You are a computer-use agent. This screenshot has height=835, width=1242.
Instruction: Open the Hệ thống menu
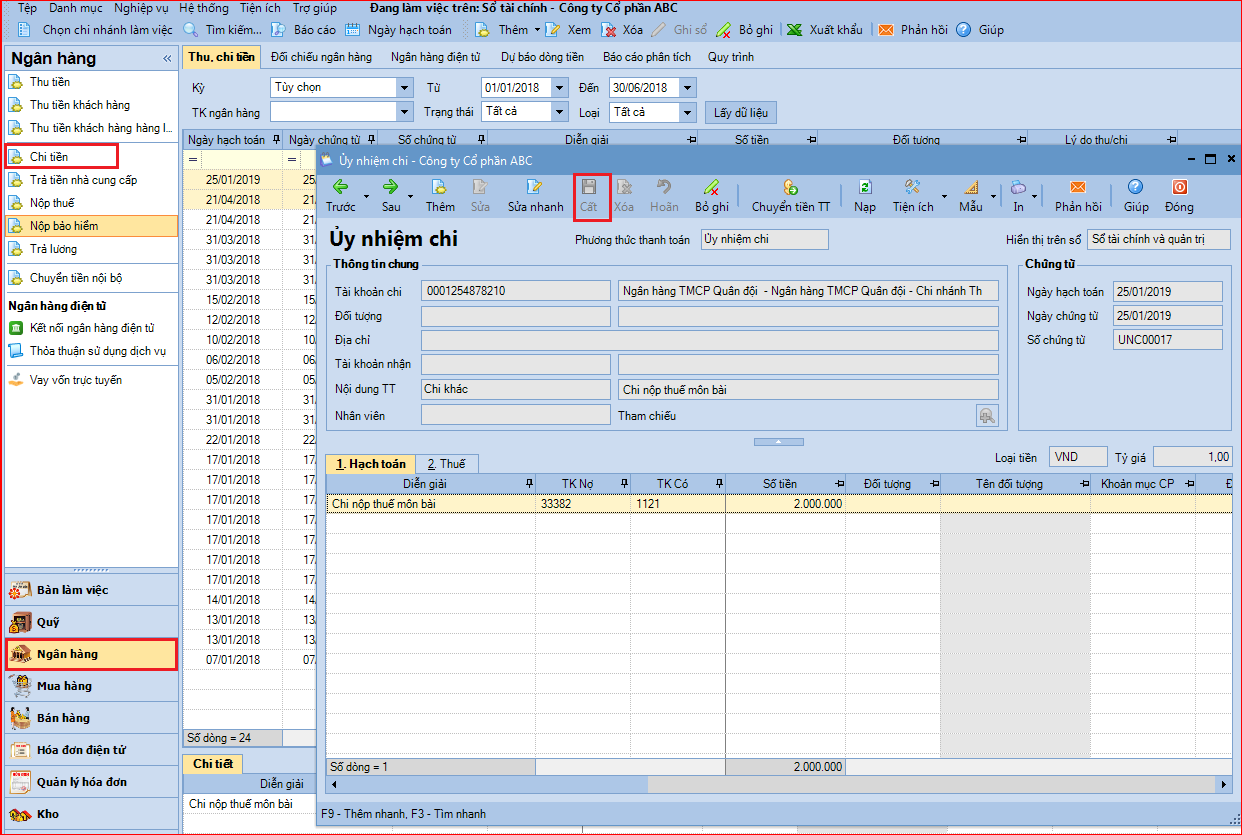pyautogui.click(x=205, y=8)
